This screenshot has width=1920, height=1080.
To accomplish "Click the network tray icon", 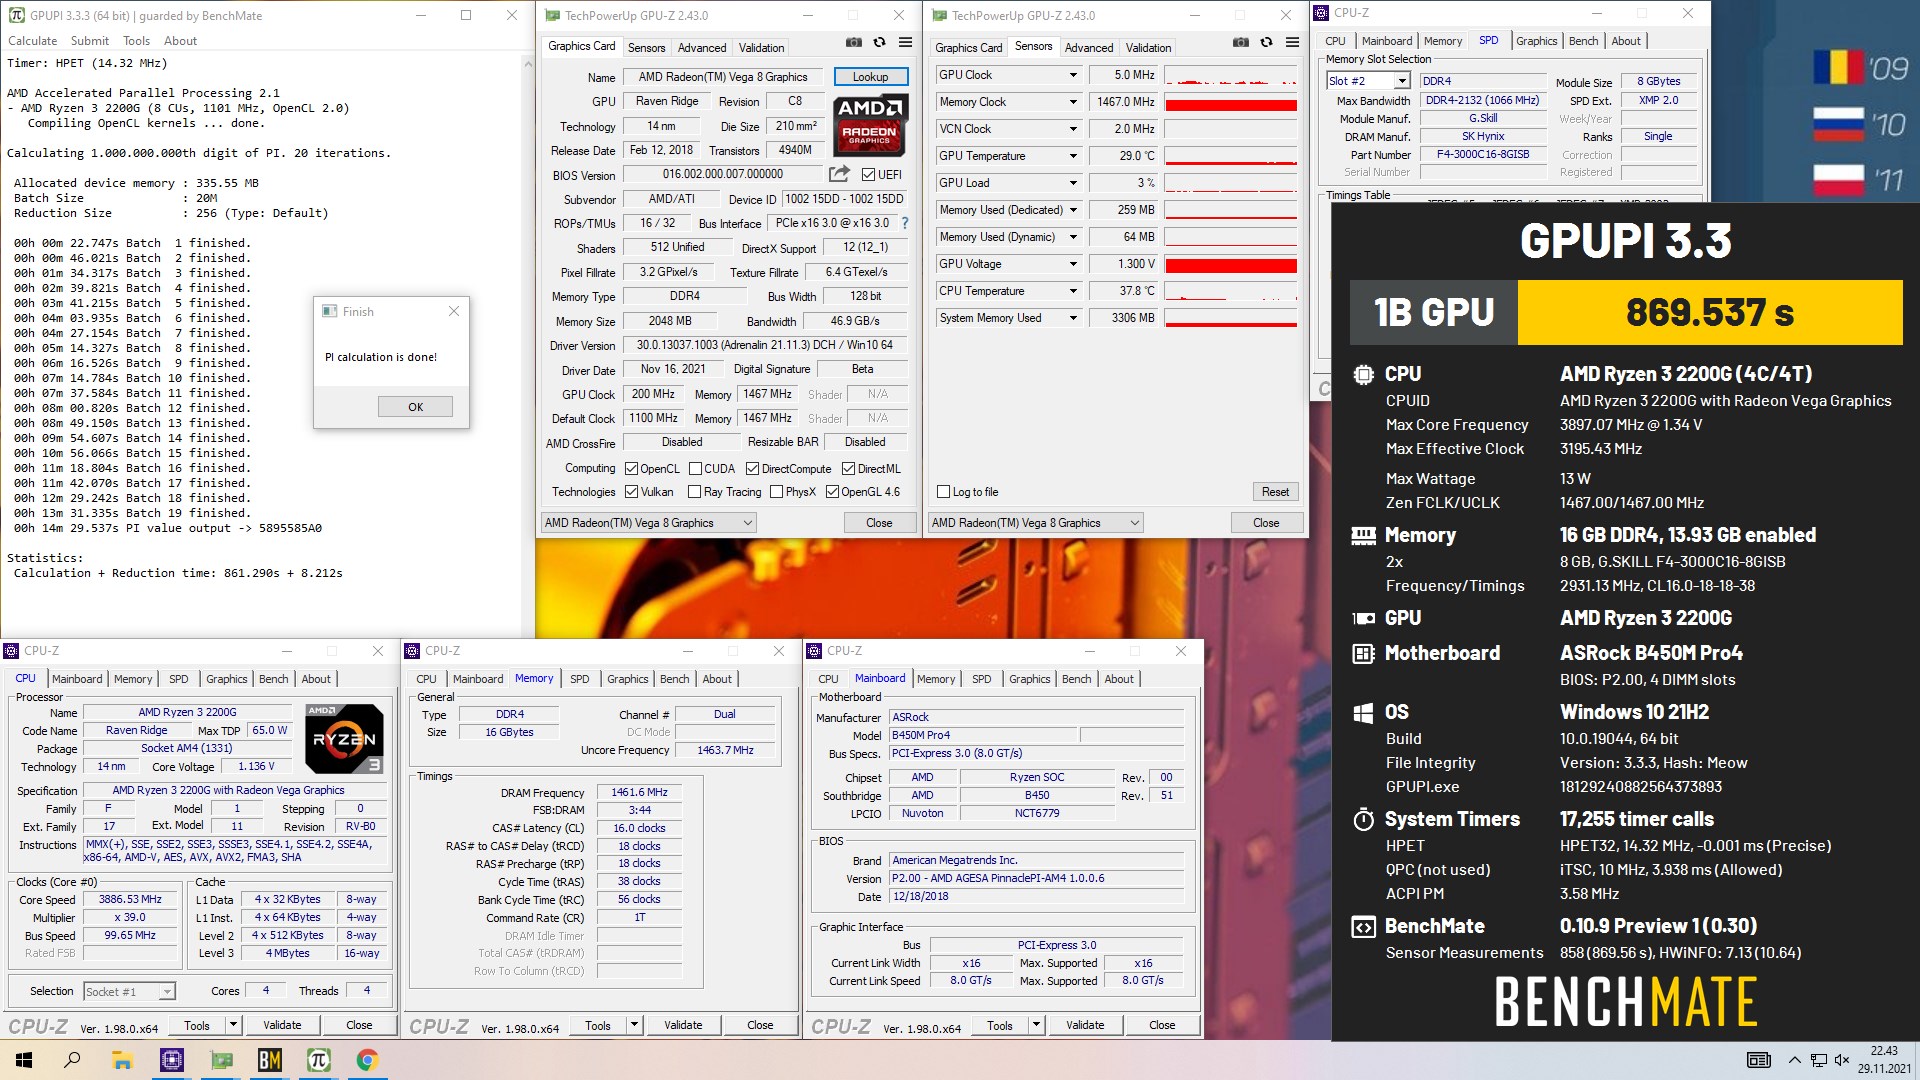I will 1818,1060.
